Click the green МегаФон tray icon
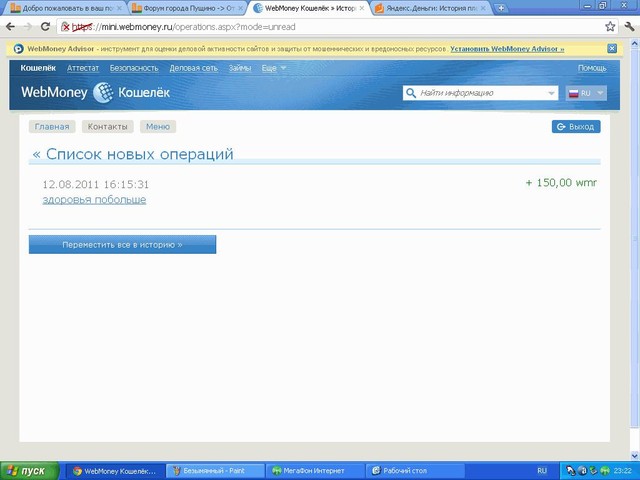This screenshot has height=480, width=640. [605, 471]
